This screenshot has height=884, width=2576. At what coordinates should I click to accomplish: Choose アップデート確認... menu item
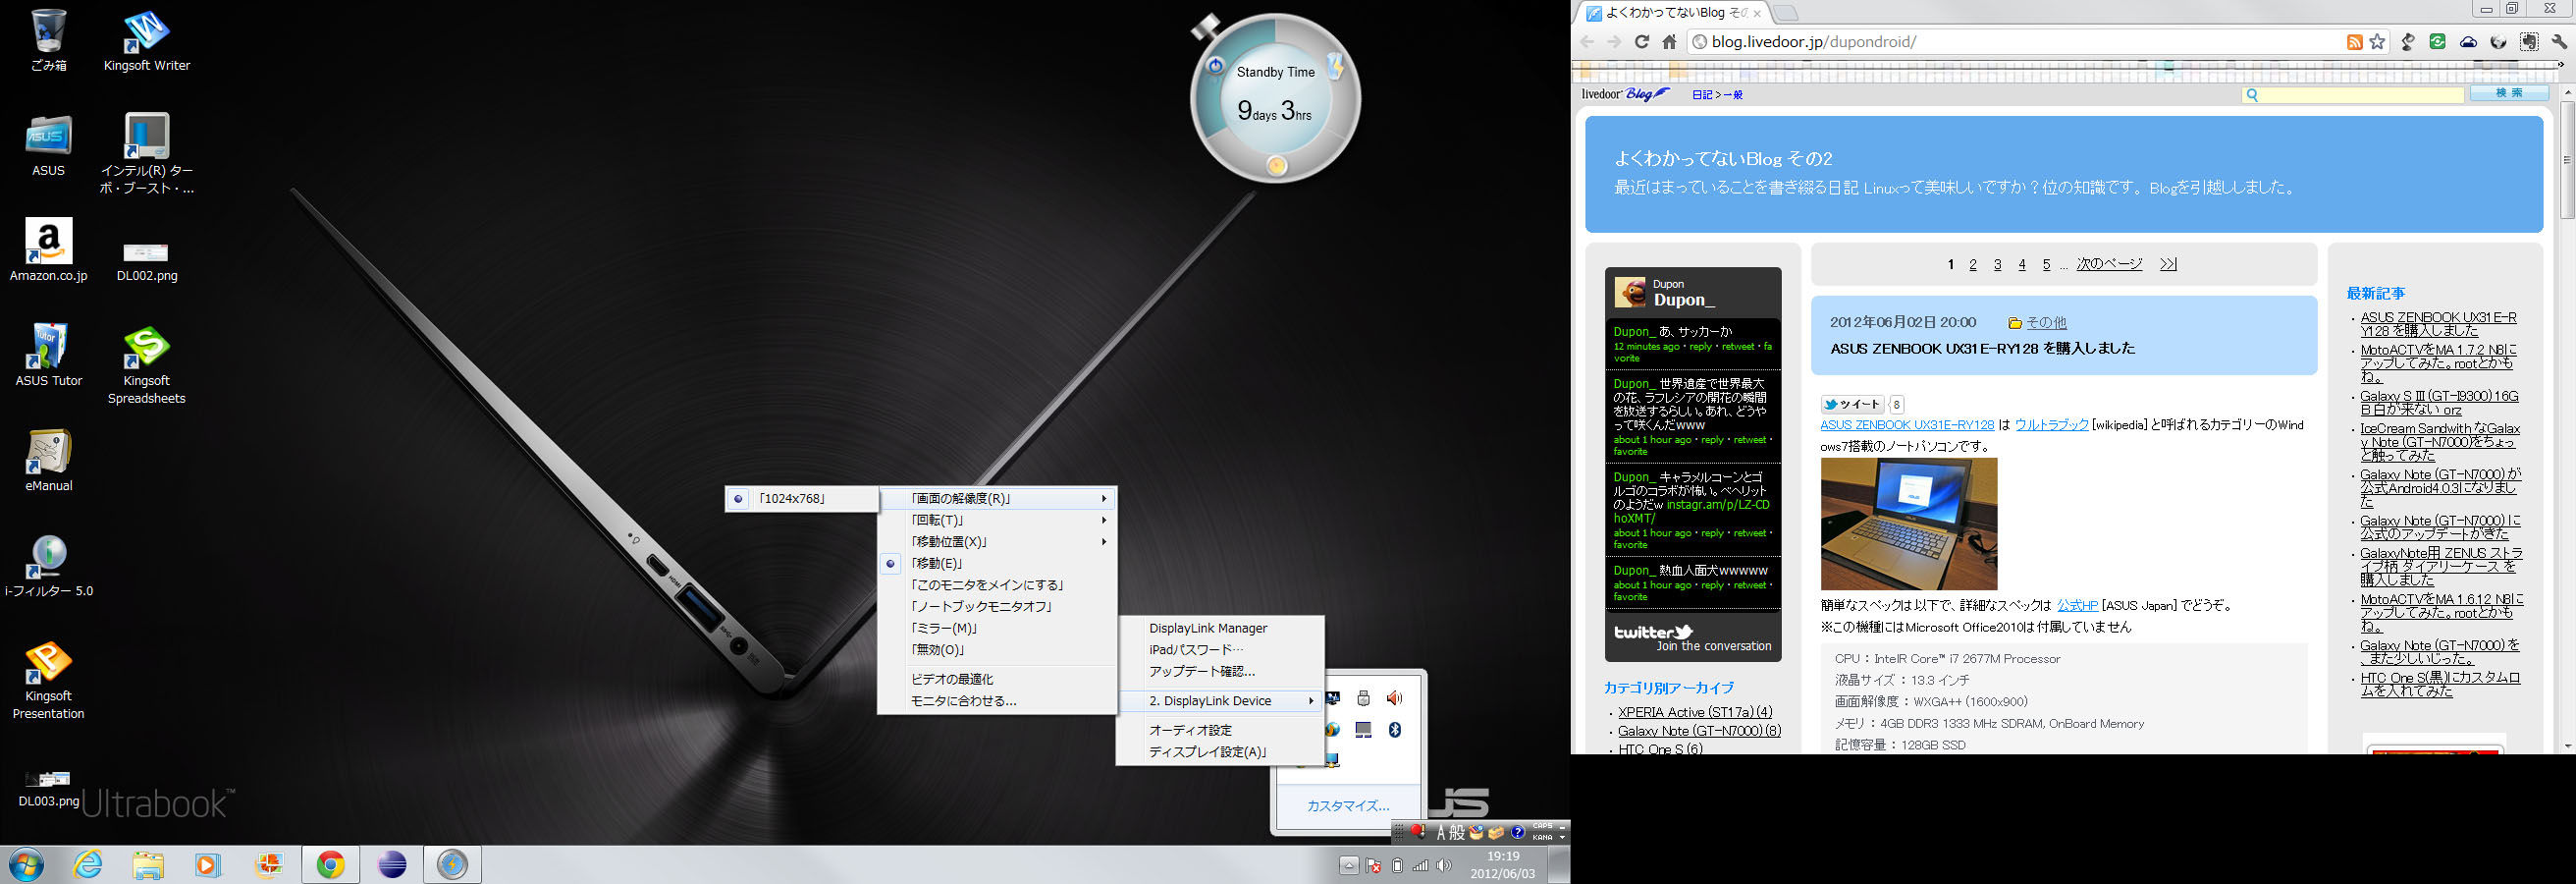[1220, 672]
